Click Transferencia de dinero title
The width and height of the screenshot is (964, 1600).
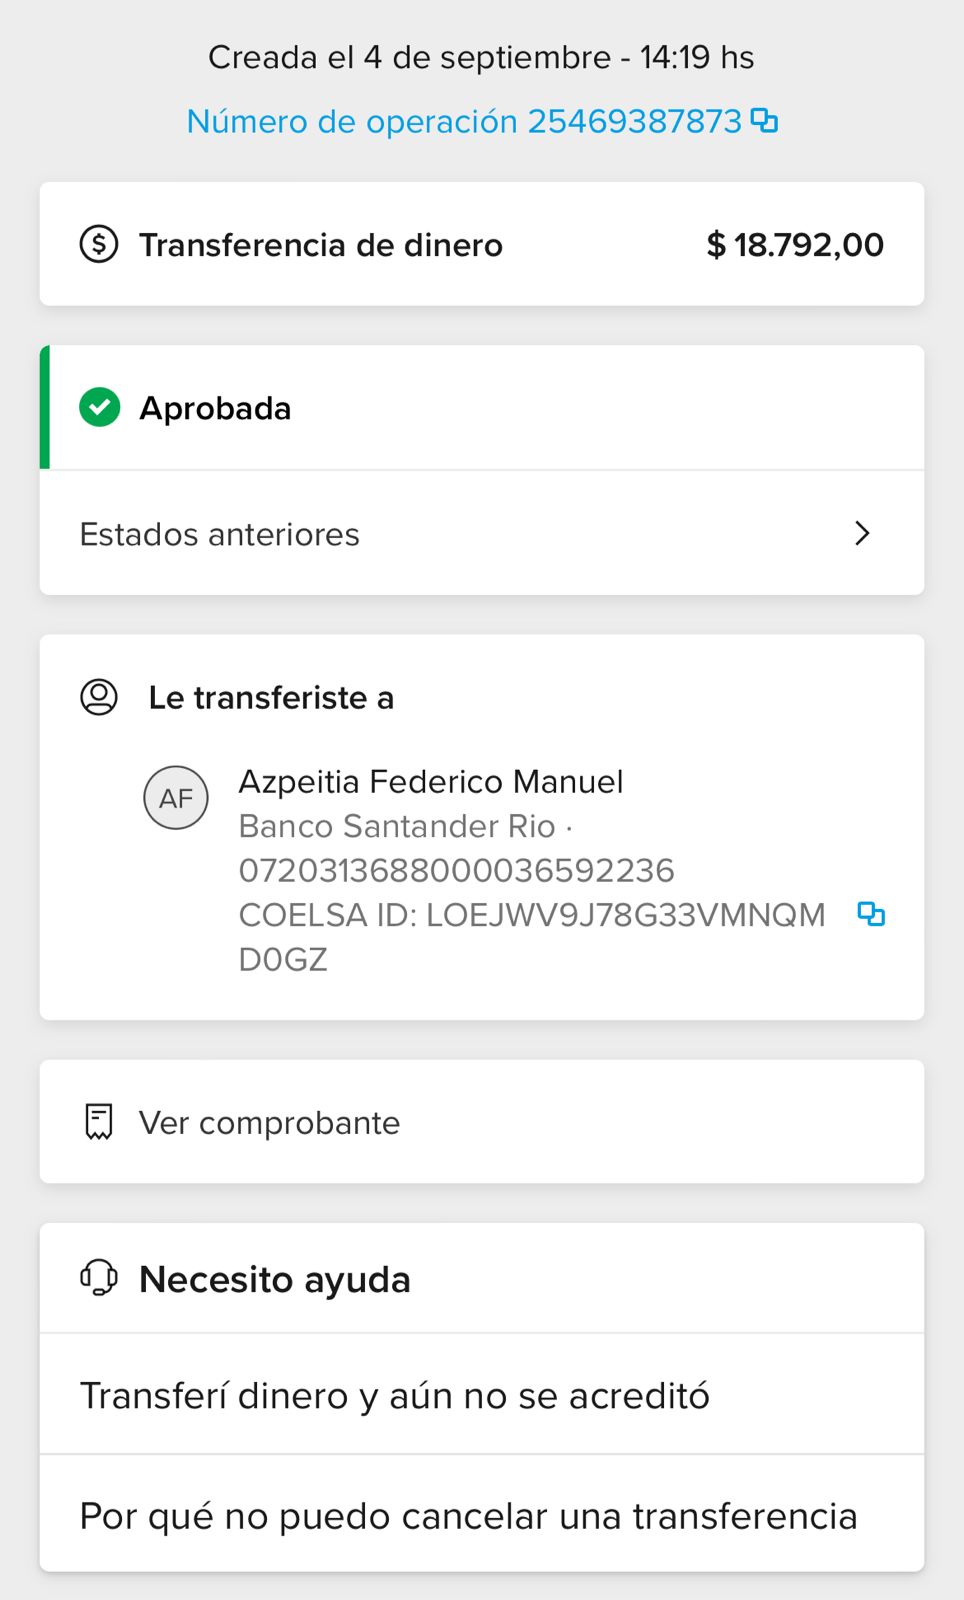coord(321,245)
